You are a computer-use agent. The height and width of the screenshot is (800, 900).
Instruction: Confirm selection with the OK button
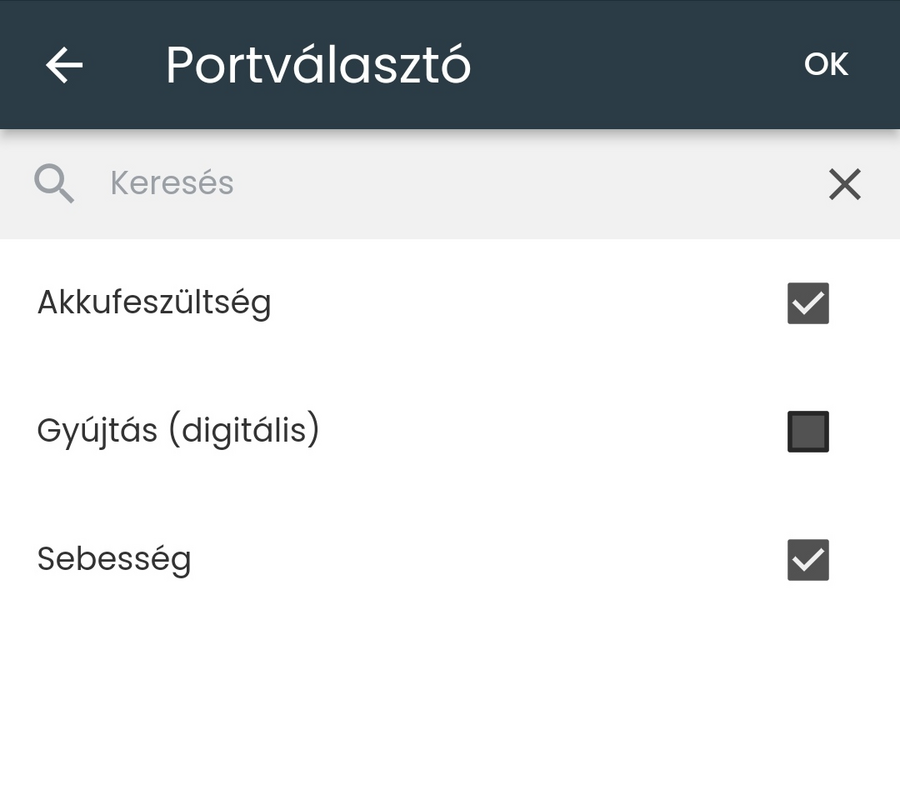825,63
